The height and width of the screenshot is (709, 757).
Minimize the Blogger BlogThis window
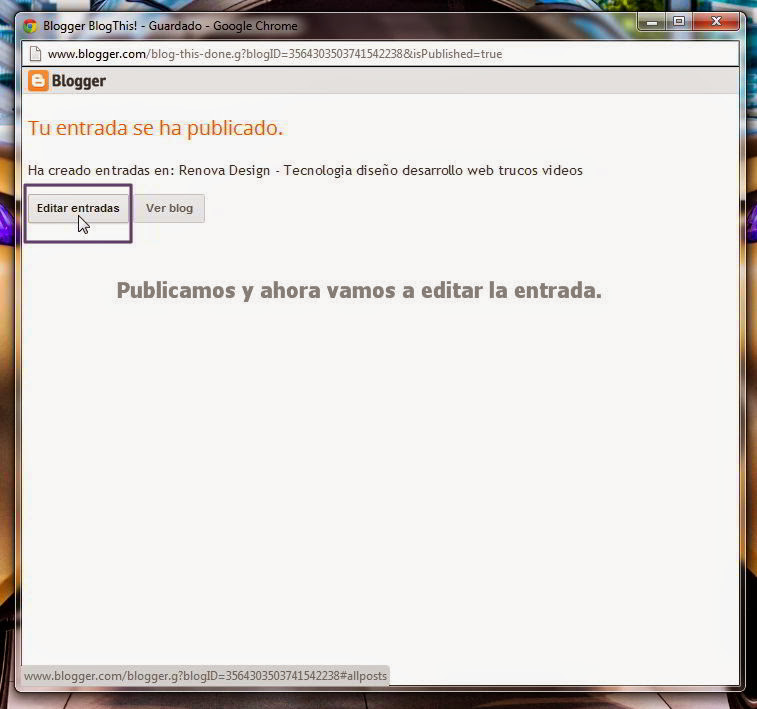coord(652,22)
